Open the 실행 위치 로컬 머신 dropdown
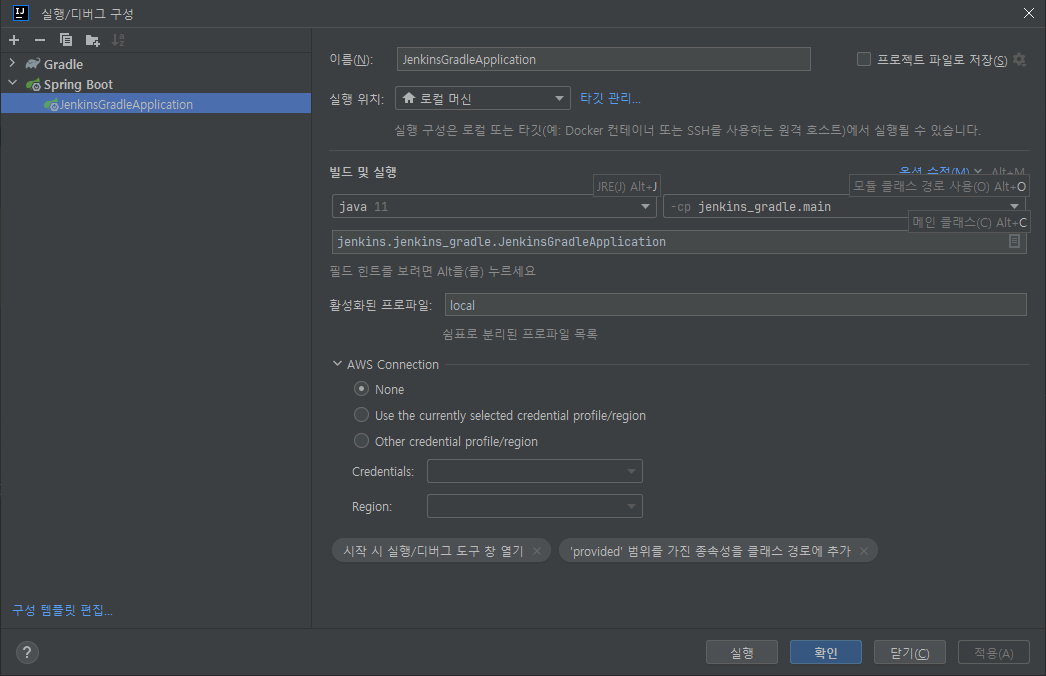Viewport: 1046px width, 676px height. tap(483, 98)
